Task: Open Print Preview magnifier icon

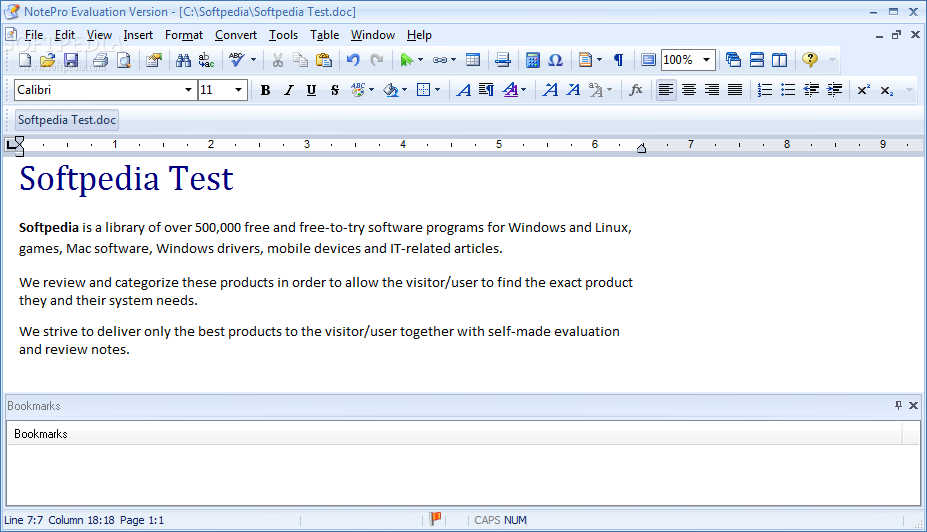Action: pos(124,60)
